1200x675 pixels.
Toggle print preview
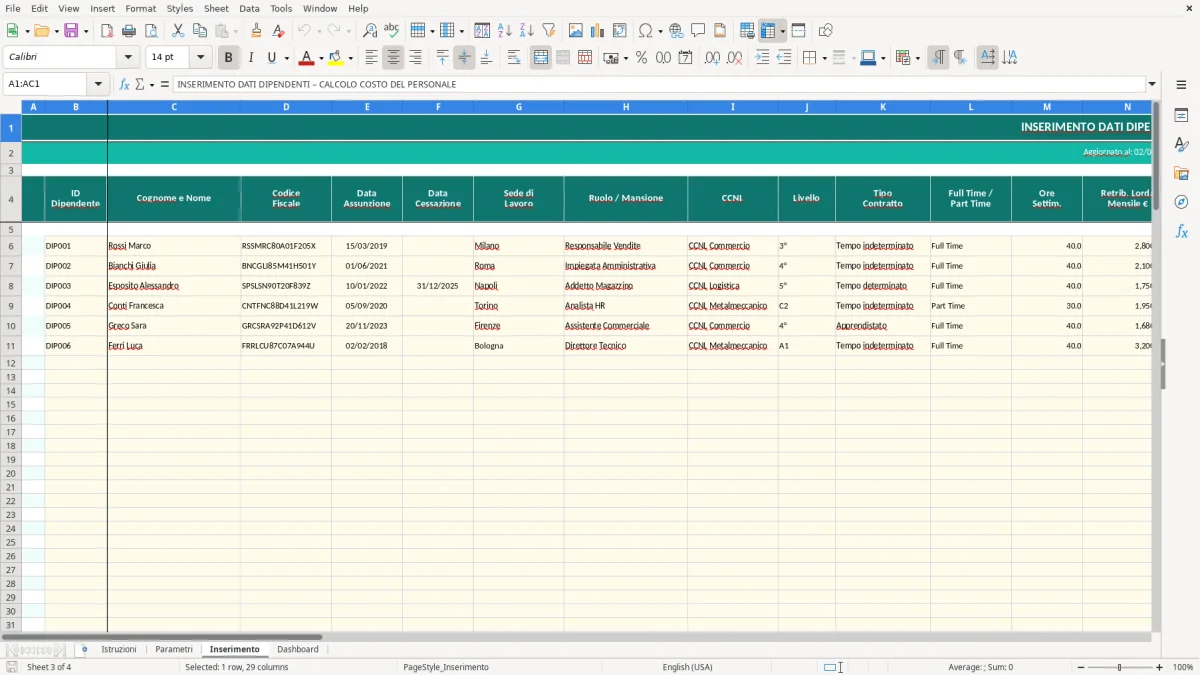coord(150,31)
